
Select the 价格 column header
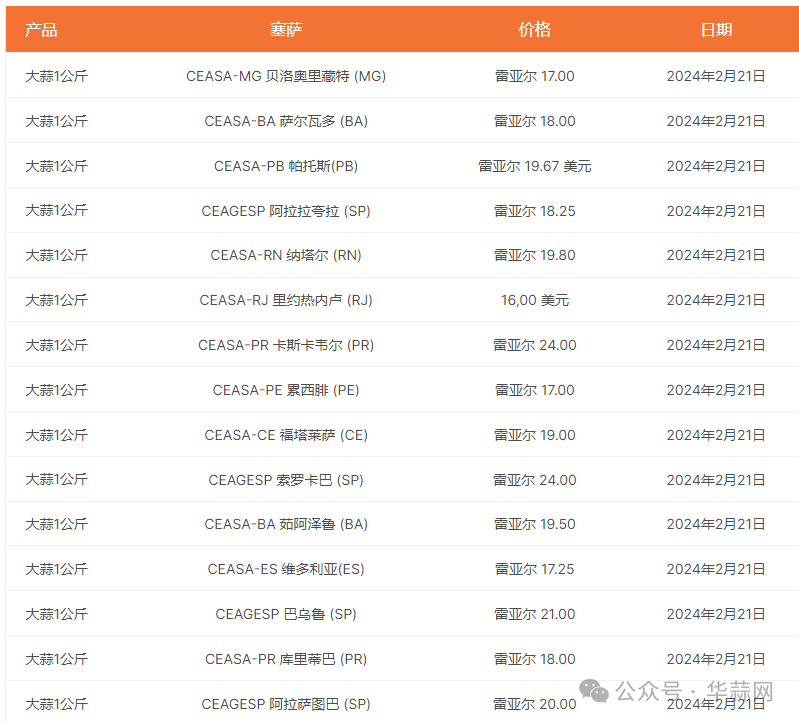click(534, 30)
